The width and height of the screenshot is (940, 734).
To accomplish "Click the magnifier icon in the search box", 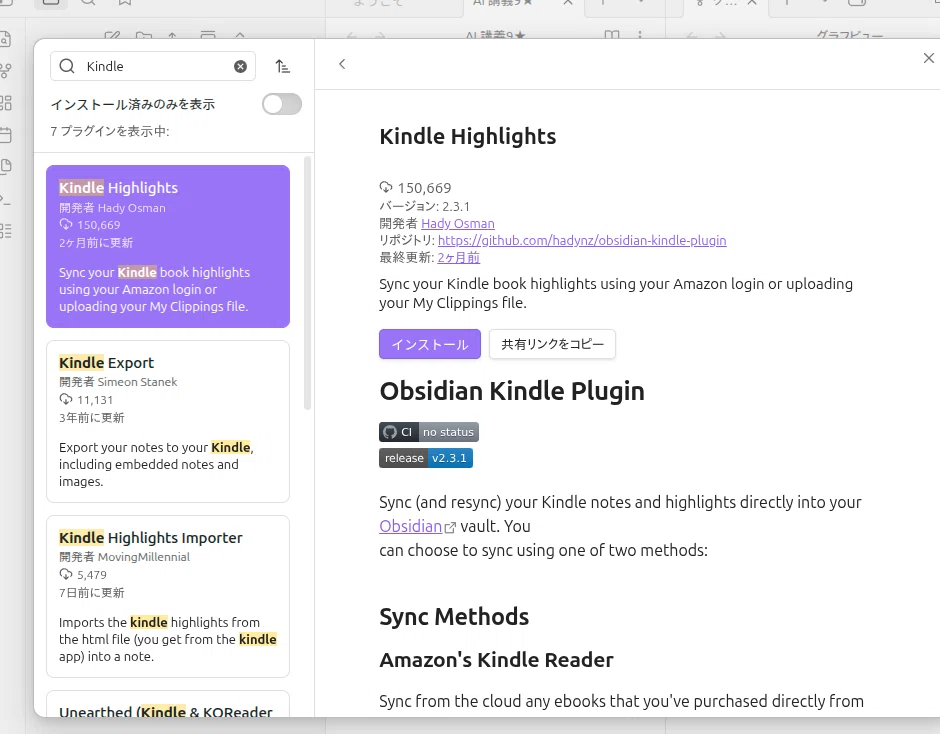I will coord(67,66).
